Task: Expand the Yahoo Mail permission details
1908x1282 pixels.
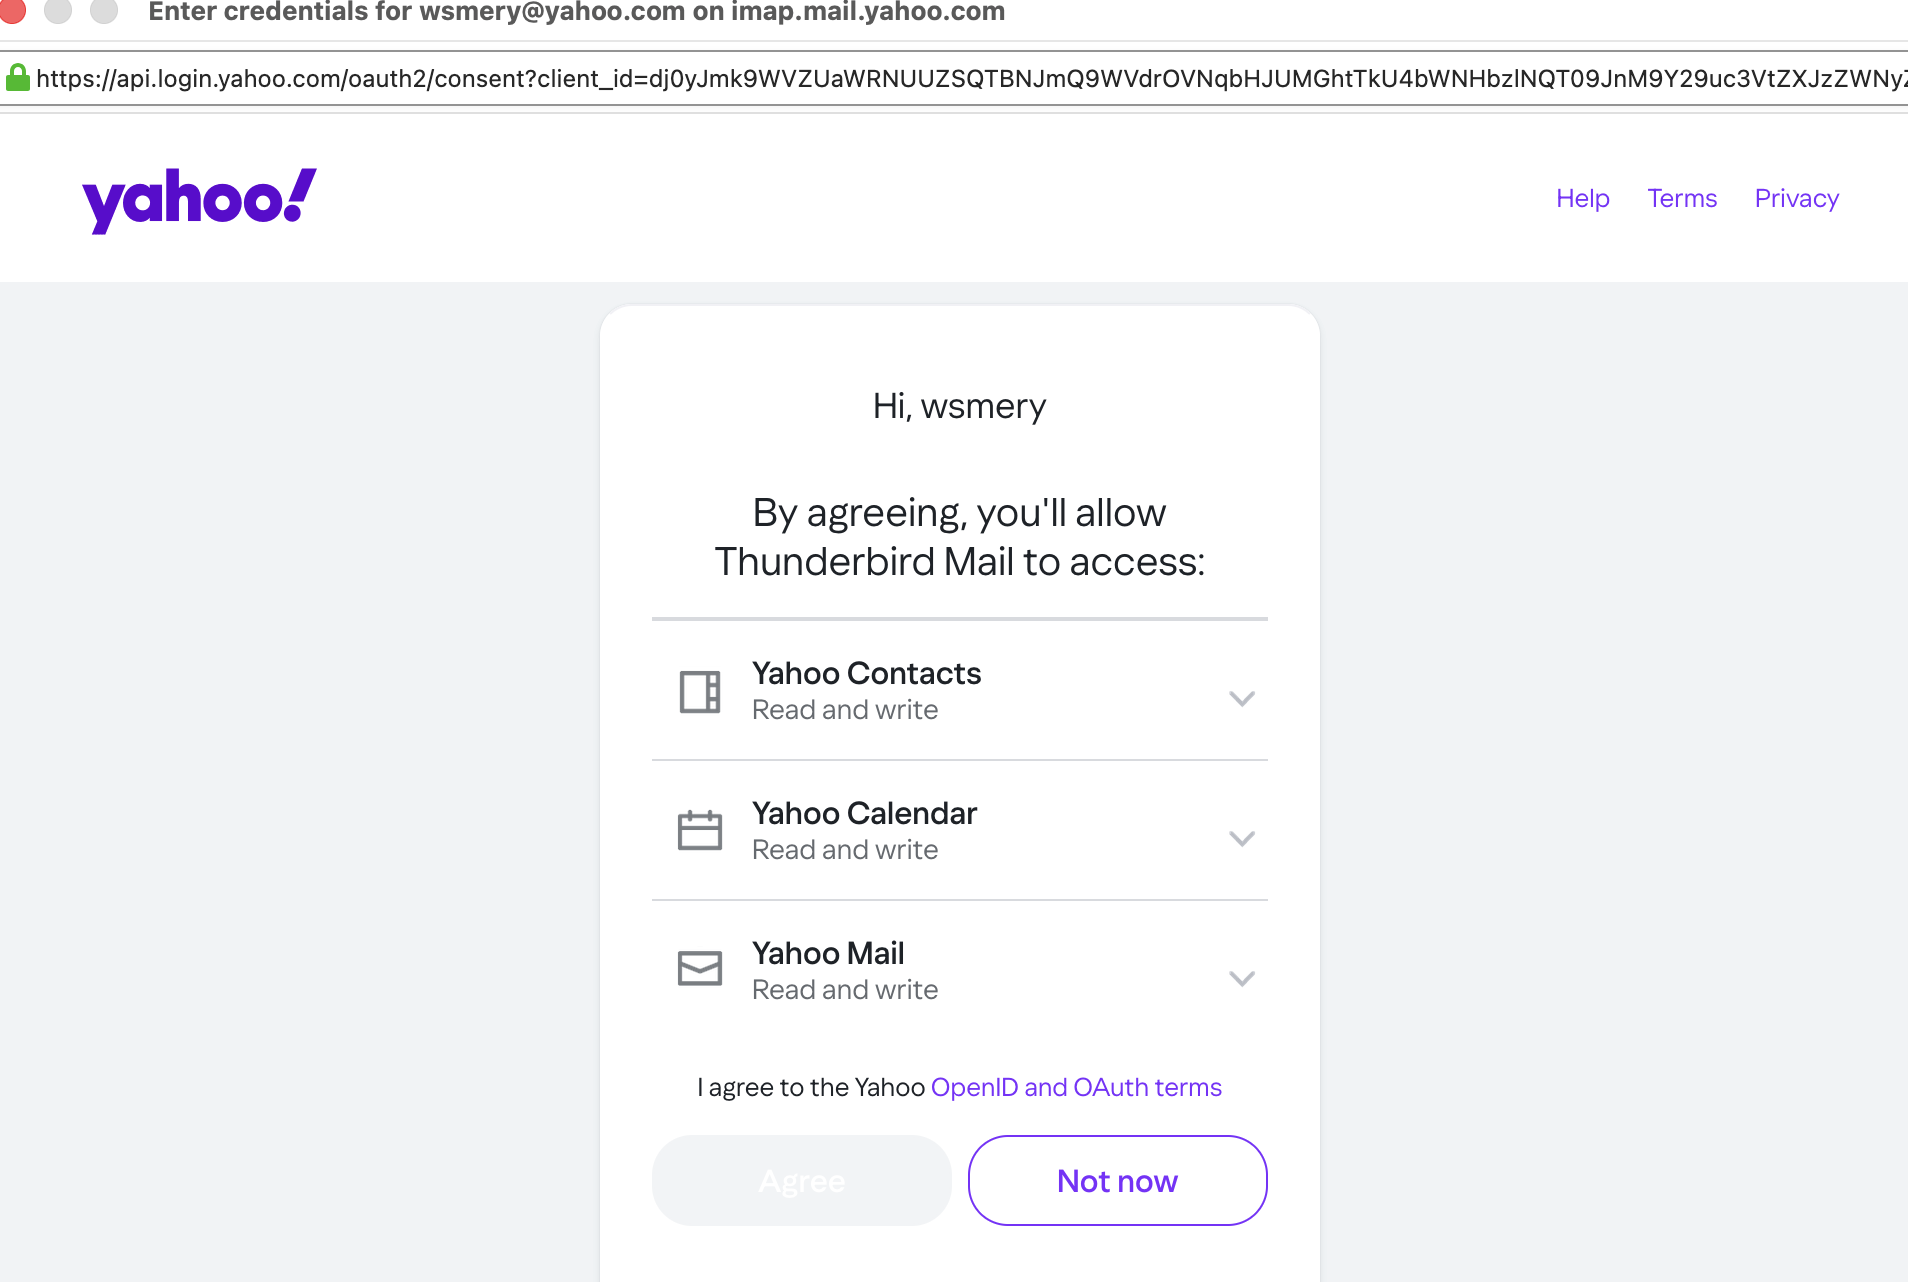Action: (x=1241, y=978)
